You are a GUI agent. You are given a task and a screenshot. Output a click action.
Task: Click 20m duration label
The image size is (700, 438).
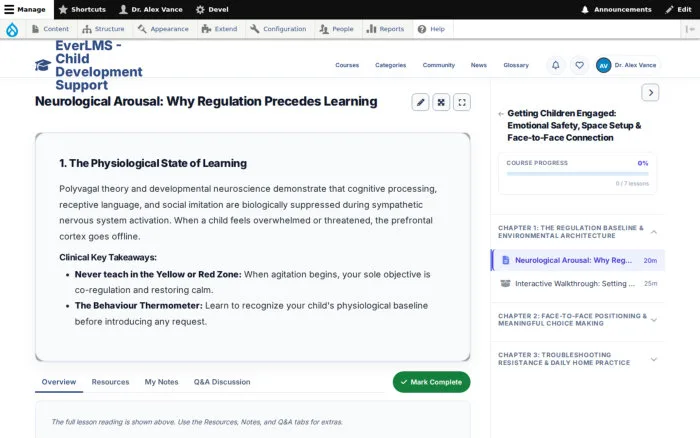(x=650, y=260)
